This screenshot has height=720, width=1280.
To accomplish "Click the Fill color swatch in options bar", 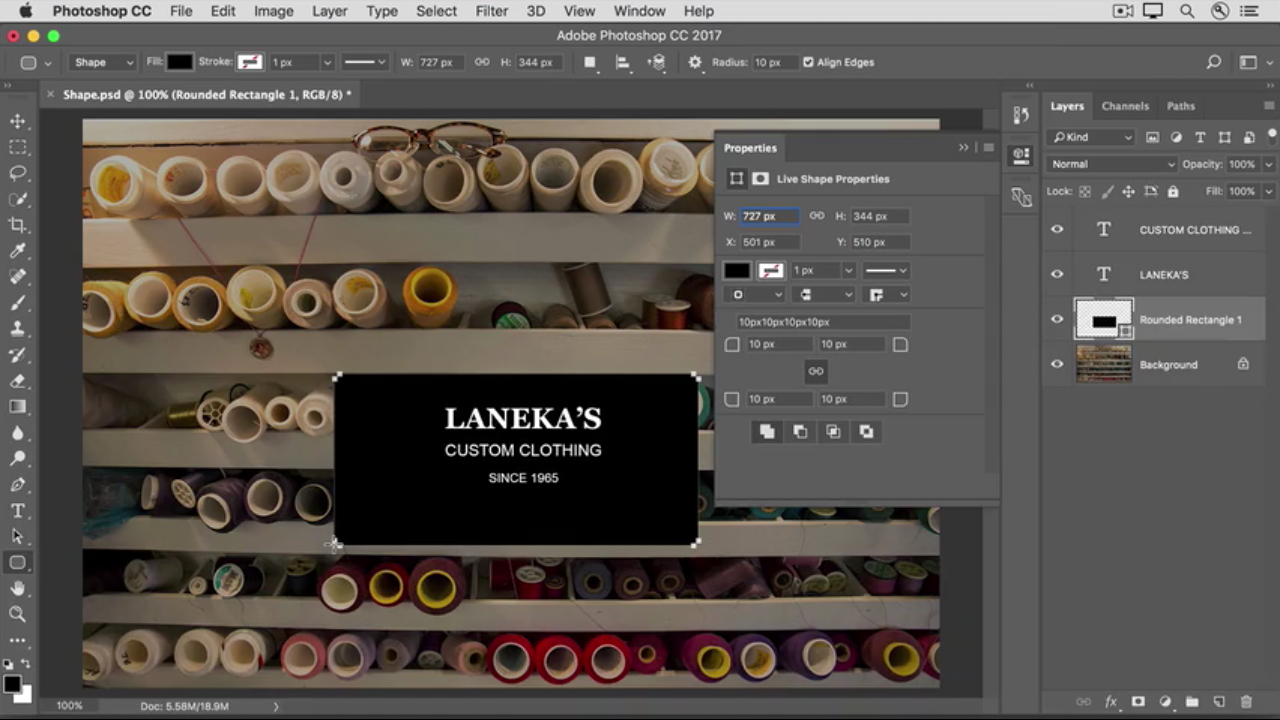I will [x=179, y=62].
